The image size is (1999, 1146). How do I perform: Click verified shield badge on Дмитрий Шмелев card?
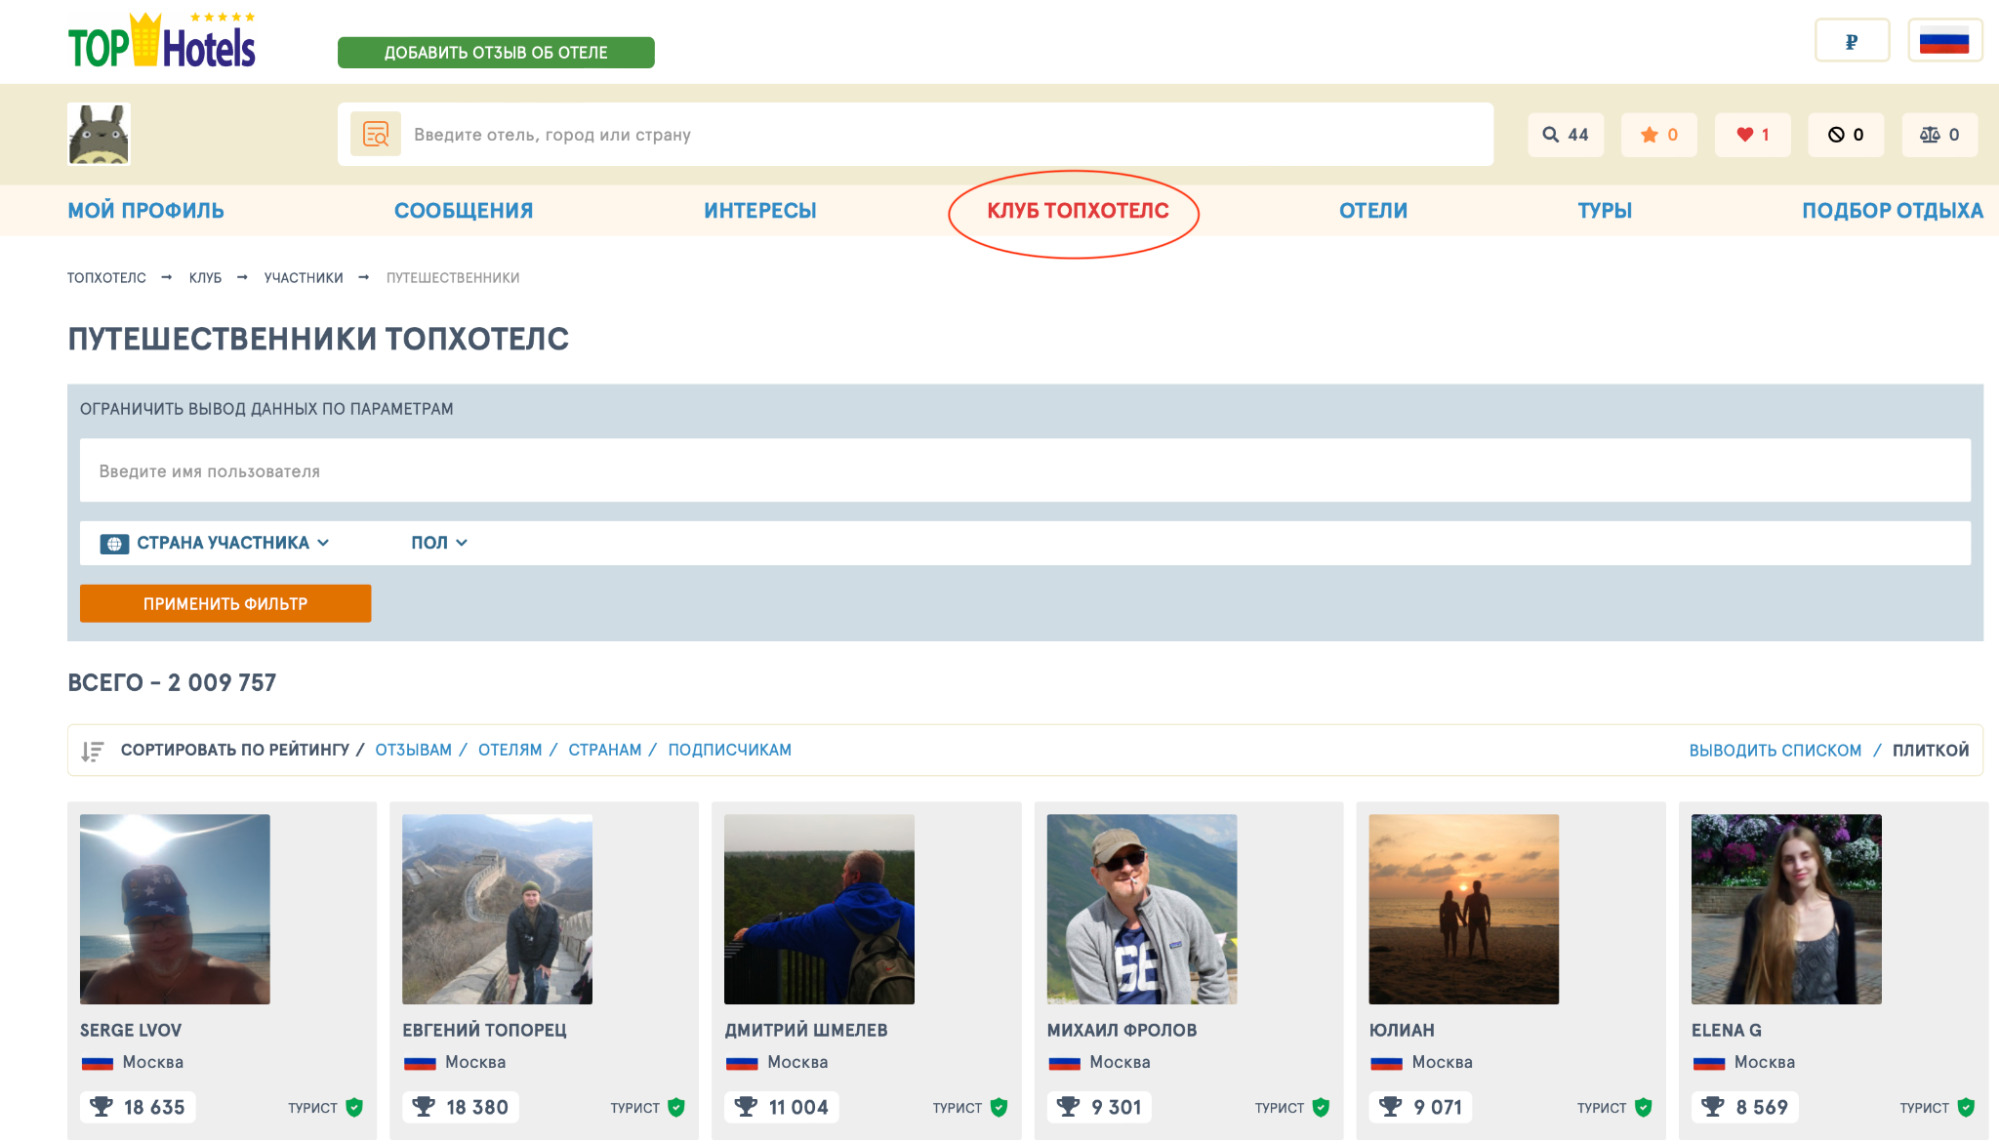[998, 1107]
